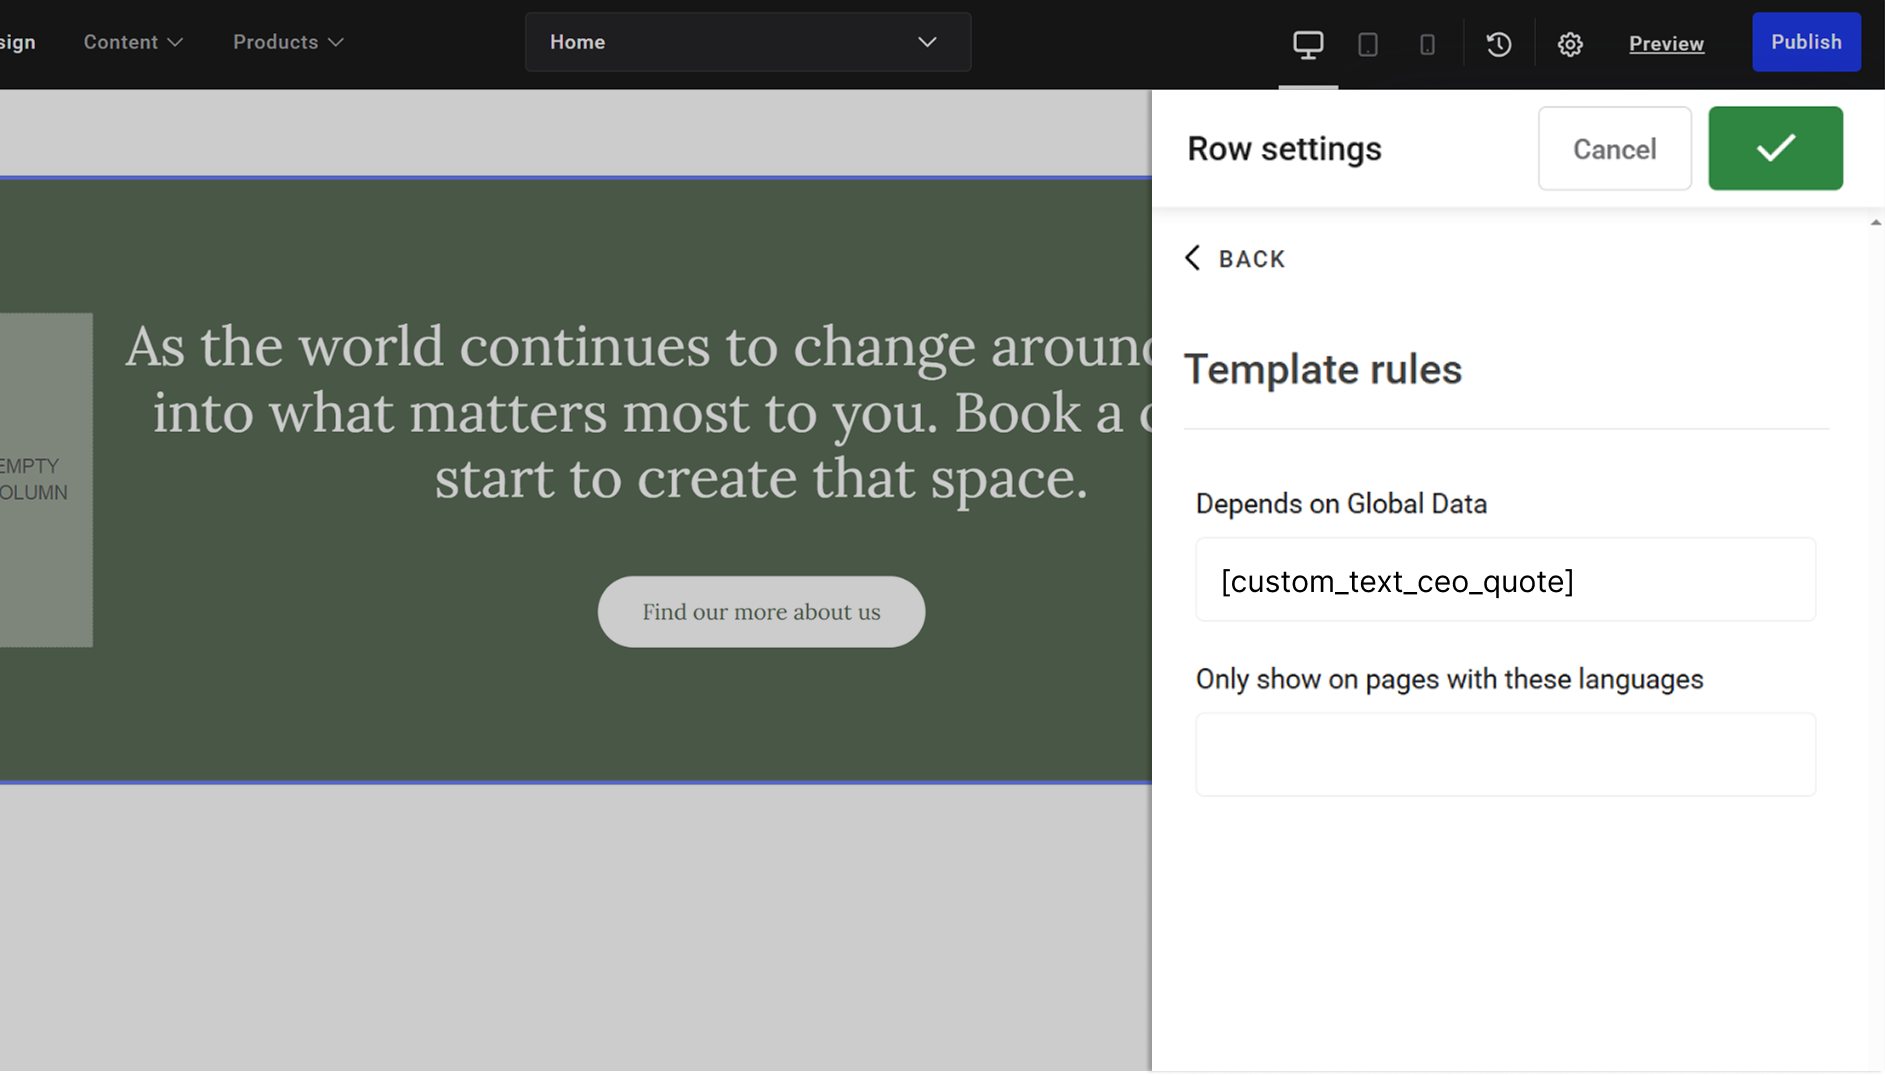The width and height of the screenshot is (1885, 1075).
Task: Cancel the Row settings changes
Action: pyautogui.click(x=1614, y=148)
